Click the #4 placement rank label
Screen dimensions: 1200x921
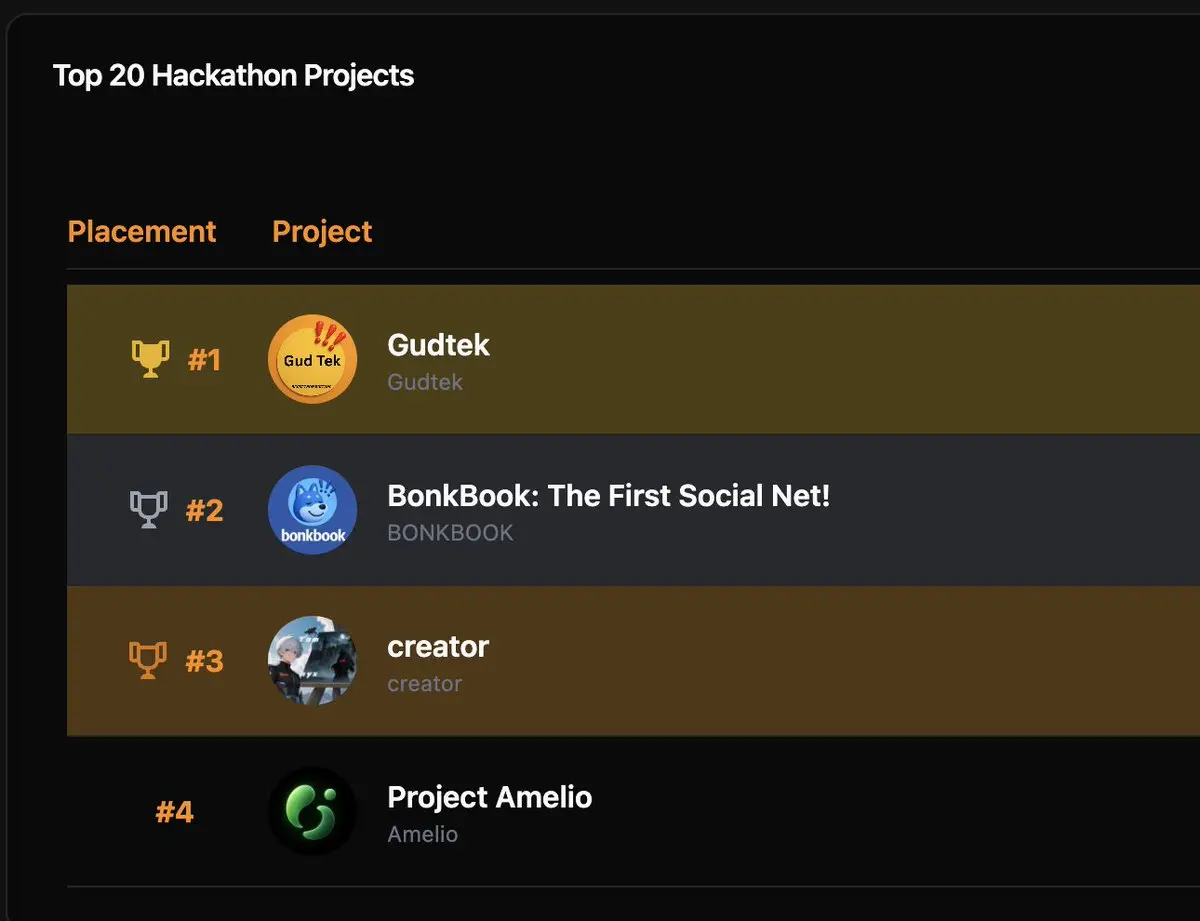tap(175, 812)
